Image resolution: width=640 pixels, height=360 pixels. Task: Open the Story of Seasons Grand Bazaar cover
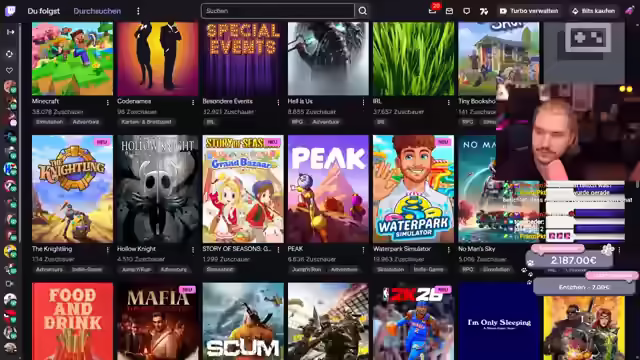(243, 189)
